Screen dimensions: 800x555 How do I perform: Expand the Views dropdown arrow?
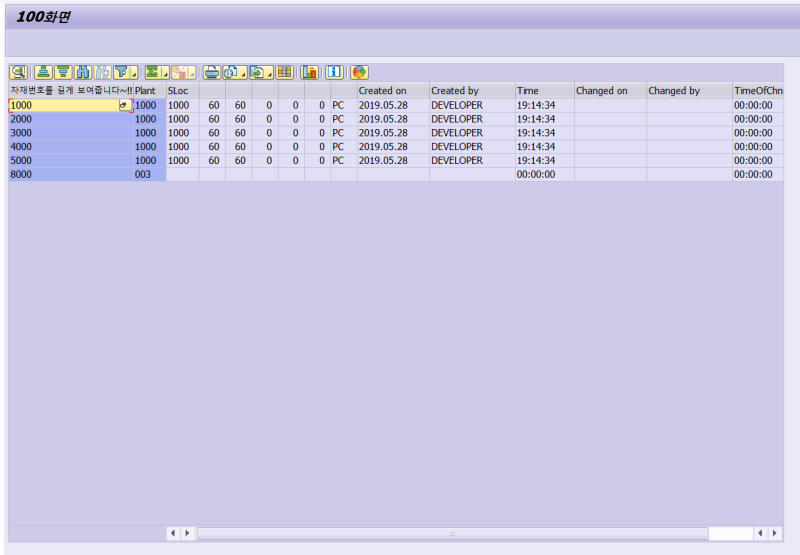(x=244, y=72)
